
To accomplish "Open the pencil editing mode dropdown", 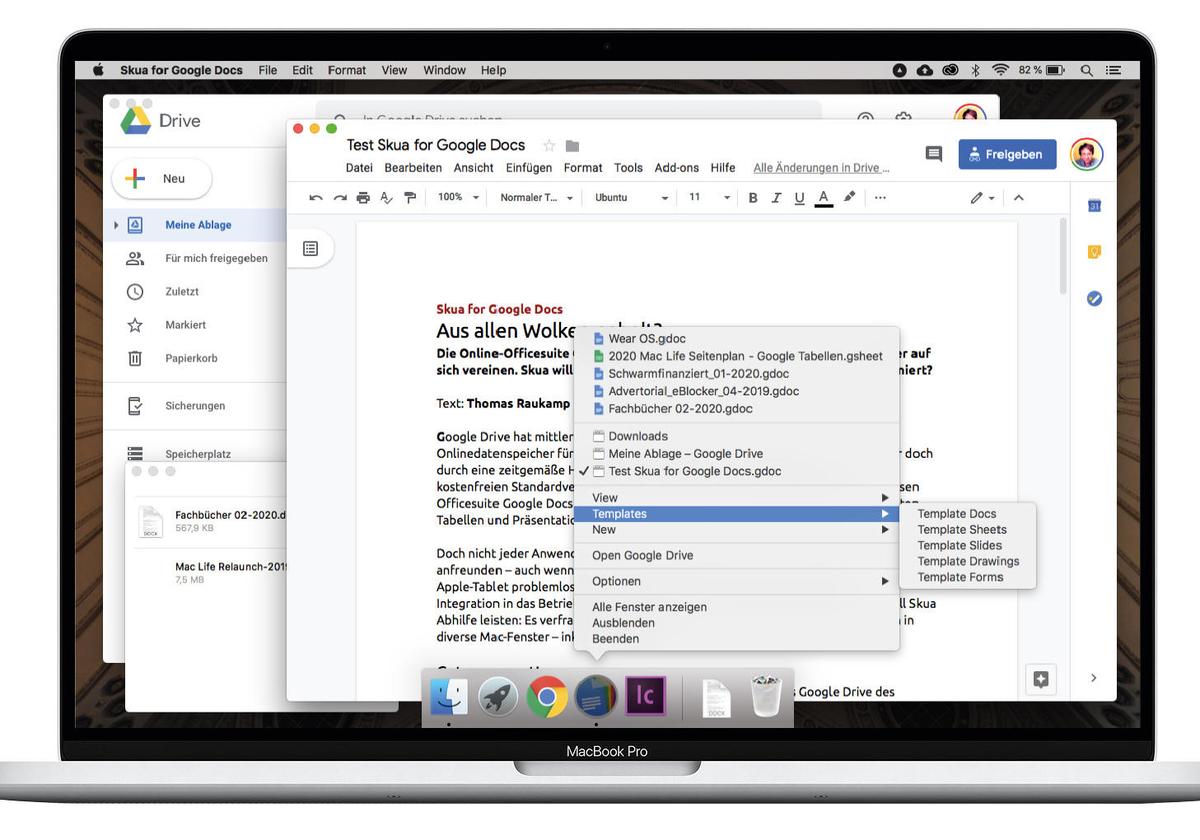I will pyautogui.click(x=982, y=198).
